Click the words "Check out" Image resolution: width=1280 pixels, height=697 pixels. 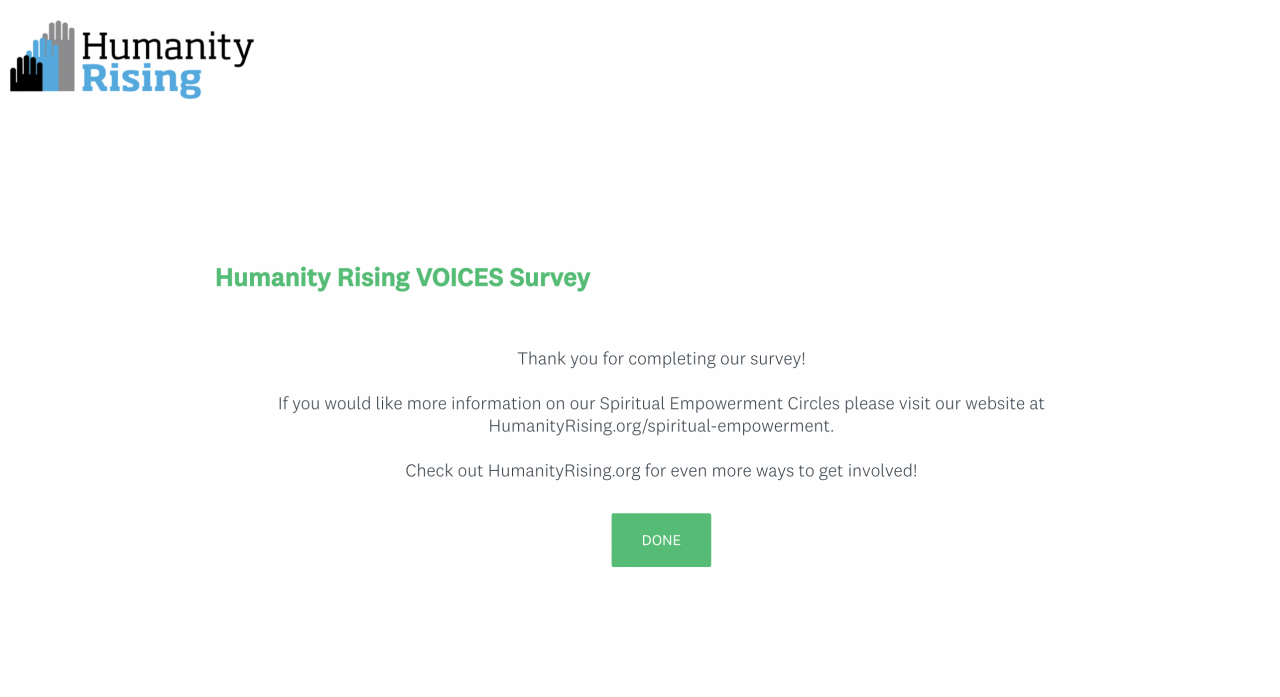[x=443, y=470]
